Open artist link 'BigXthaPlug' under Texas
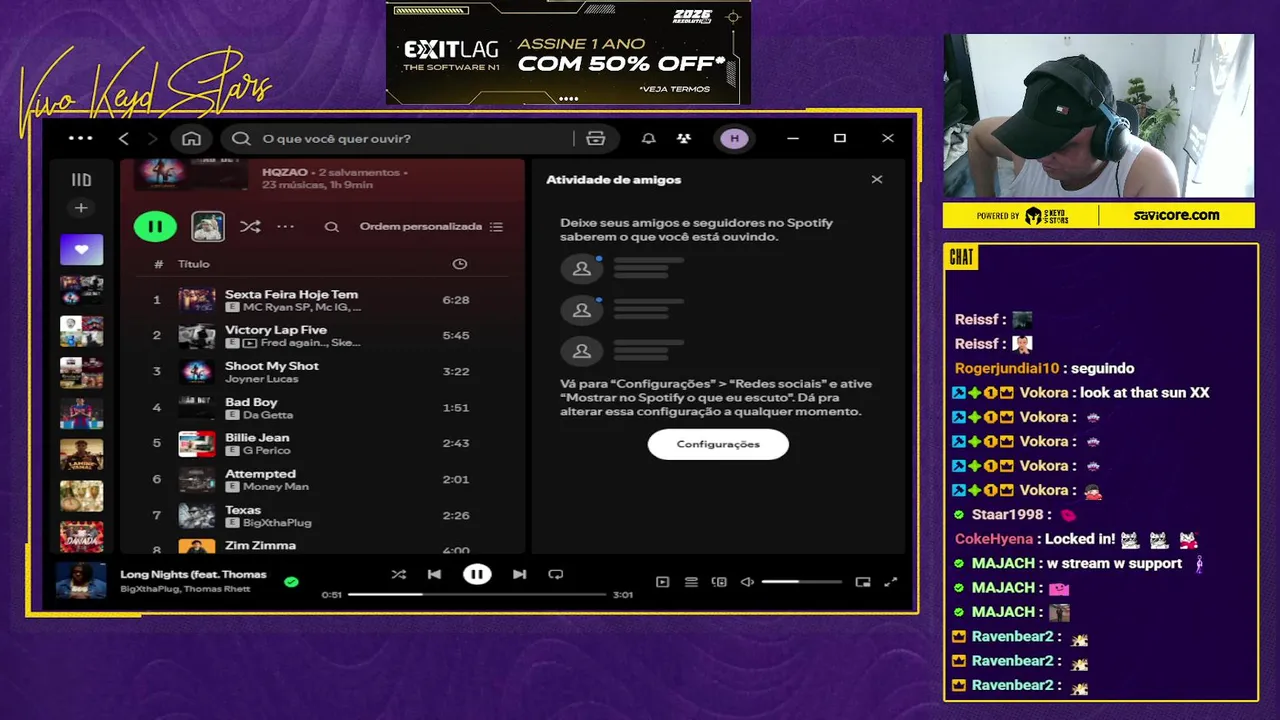This screenshot has width=1280, height=720. (277, 523)
